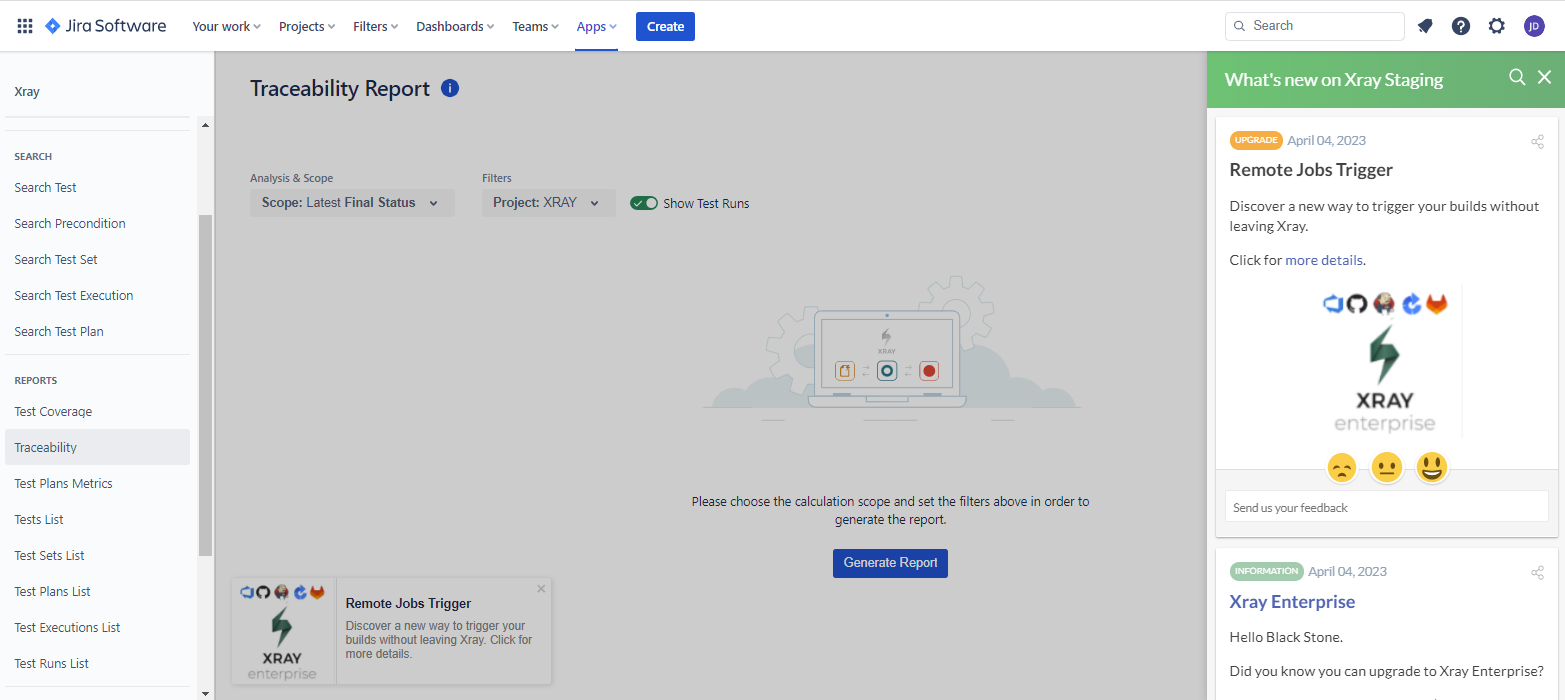Screen dimensions: 1565x700
Task: Expand the Your work menu
Action: [227, 26]
